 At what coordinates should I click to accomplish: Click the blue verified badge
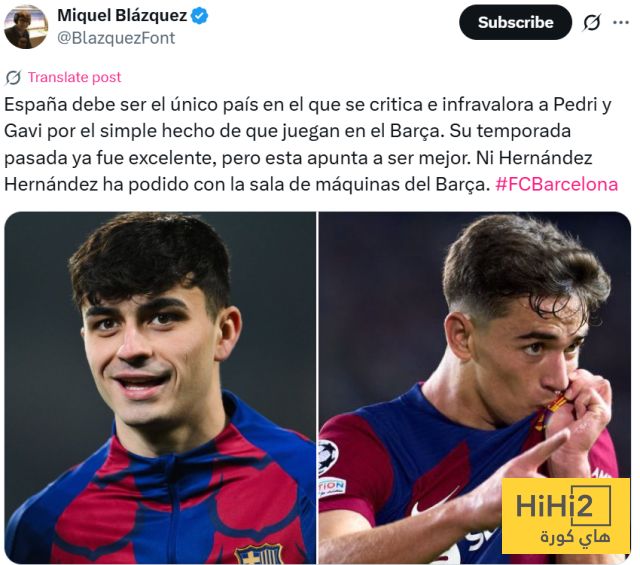(200, 16)
